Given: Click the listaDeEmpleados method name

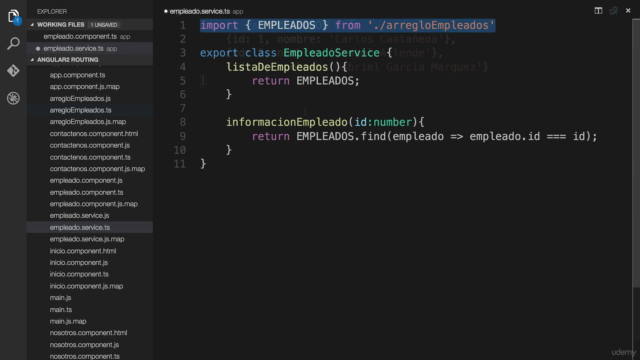Looking at the screenshot, I should [277, 67].
